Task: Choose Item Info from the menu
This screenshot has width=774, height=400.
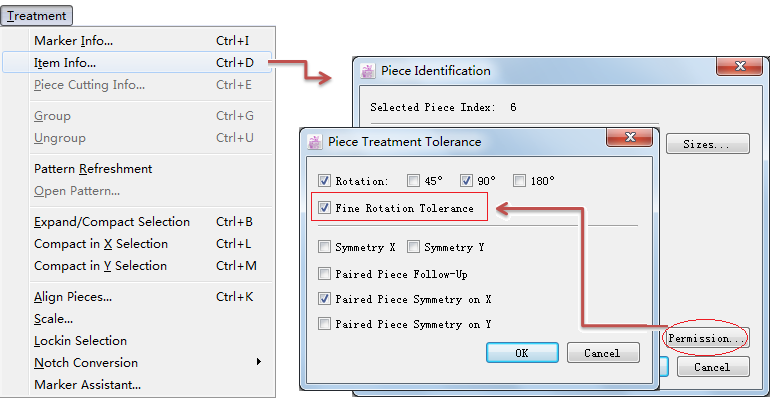Action: (x=65, y=63)
